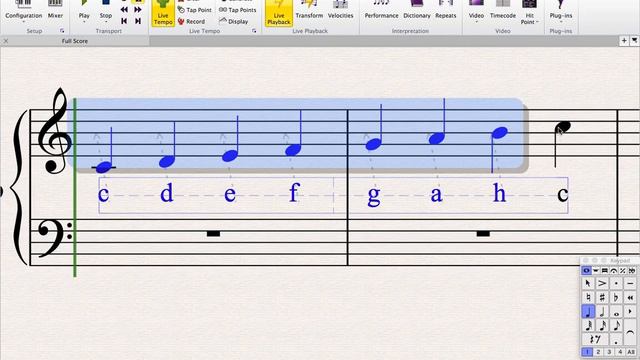The image size is (640, 360).
Task: Select the eighth note on Keypad
Action: coord(616,325)
